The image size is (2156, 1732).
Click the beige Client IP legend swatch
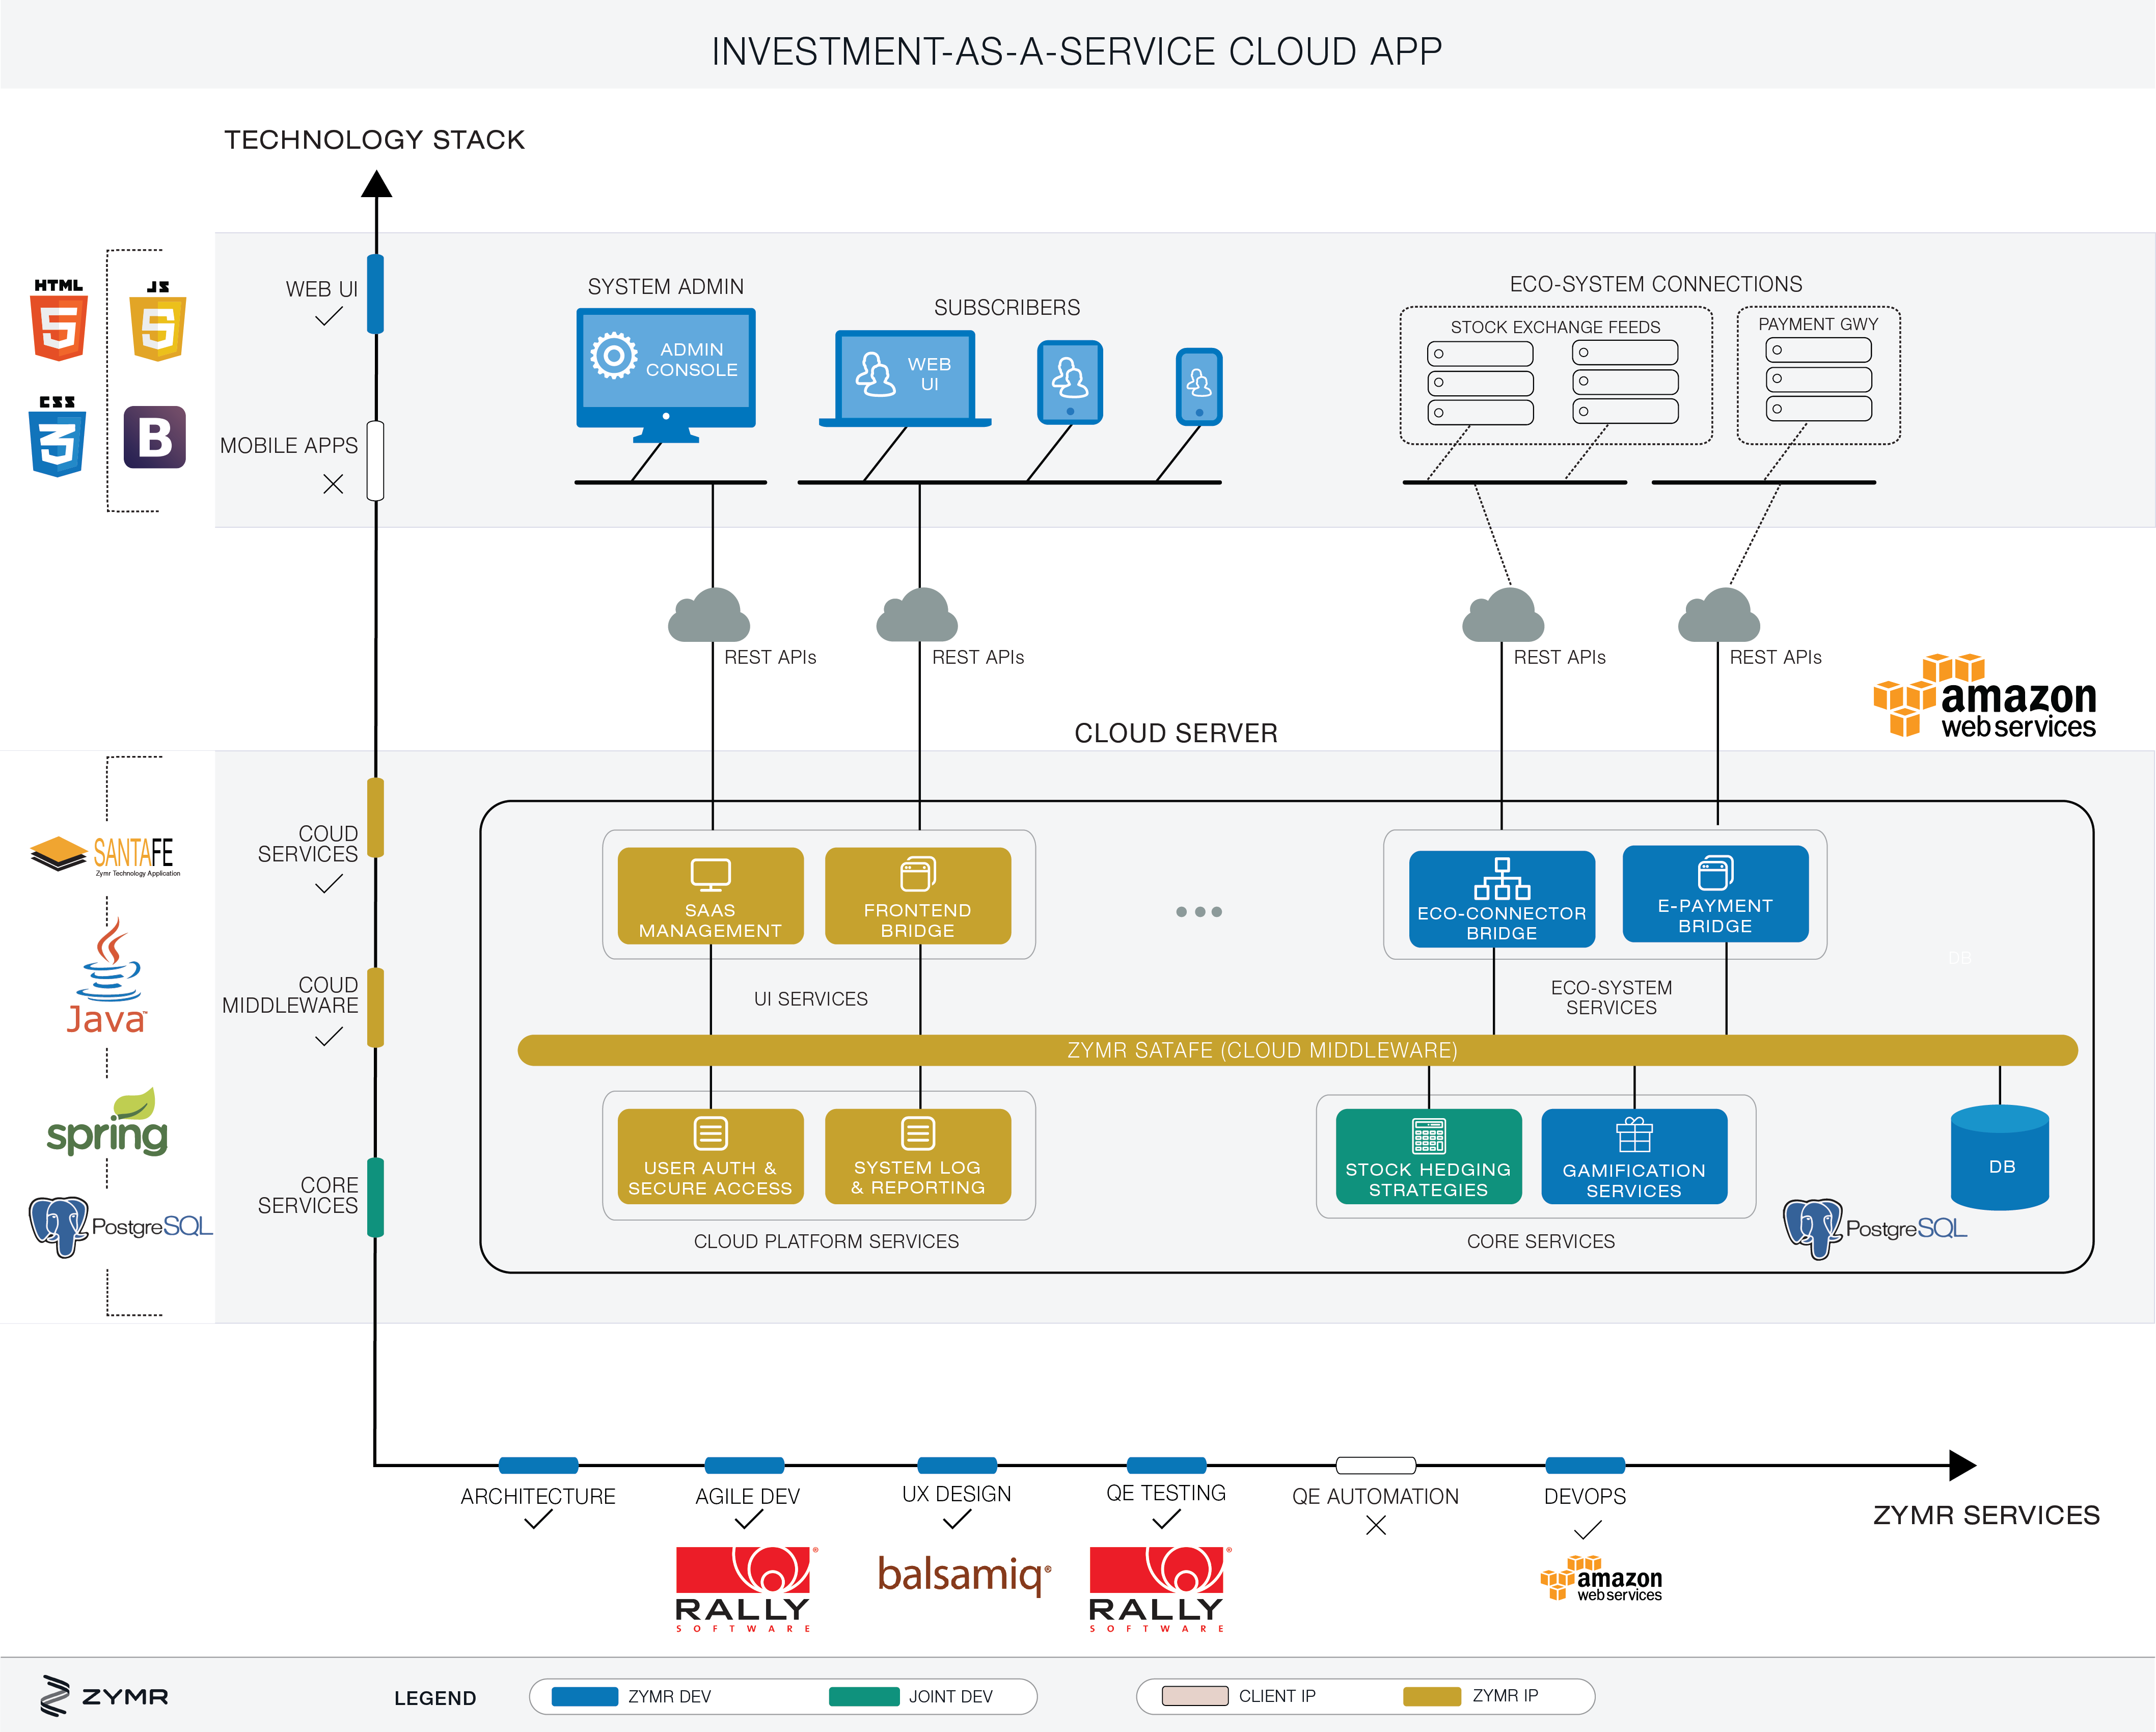(x=1195, y=1696)
